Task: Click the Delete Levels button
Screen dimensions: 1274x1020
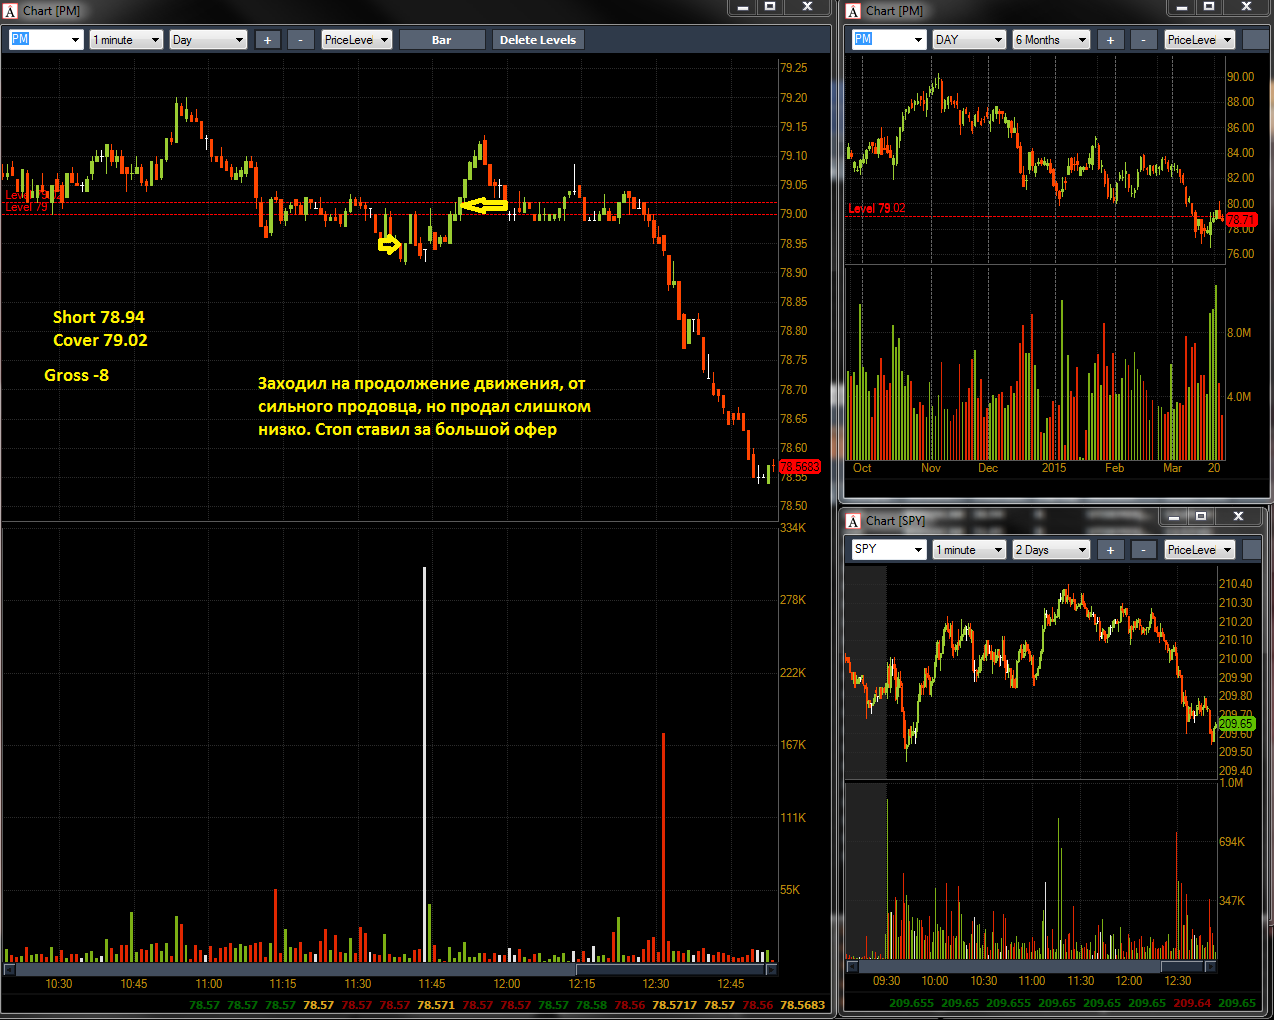Action: (537, 40)
